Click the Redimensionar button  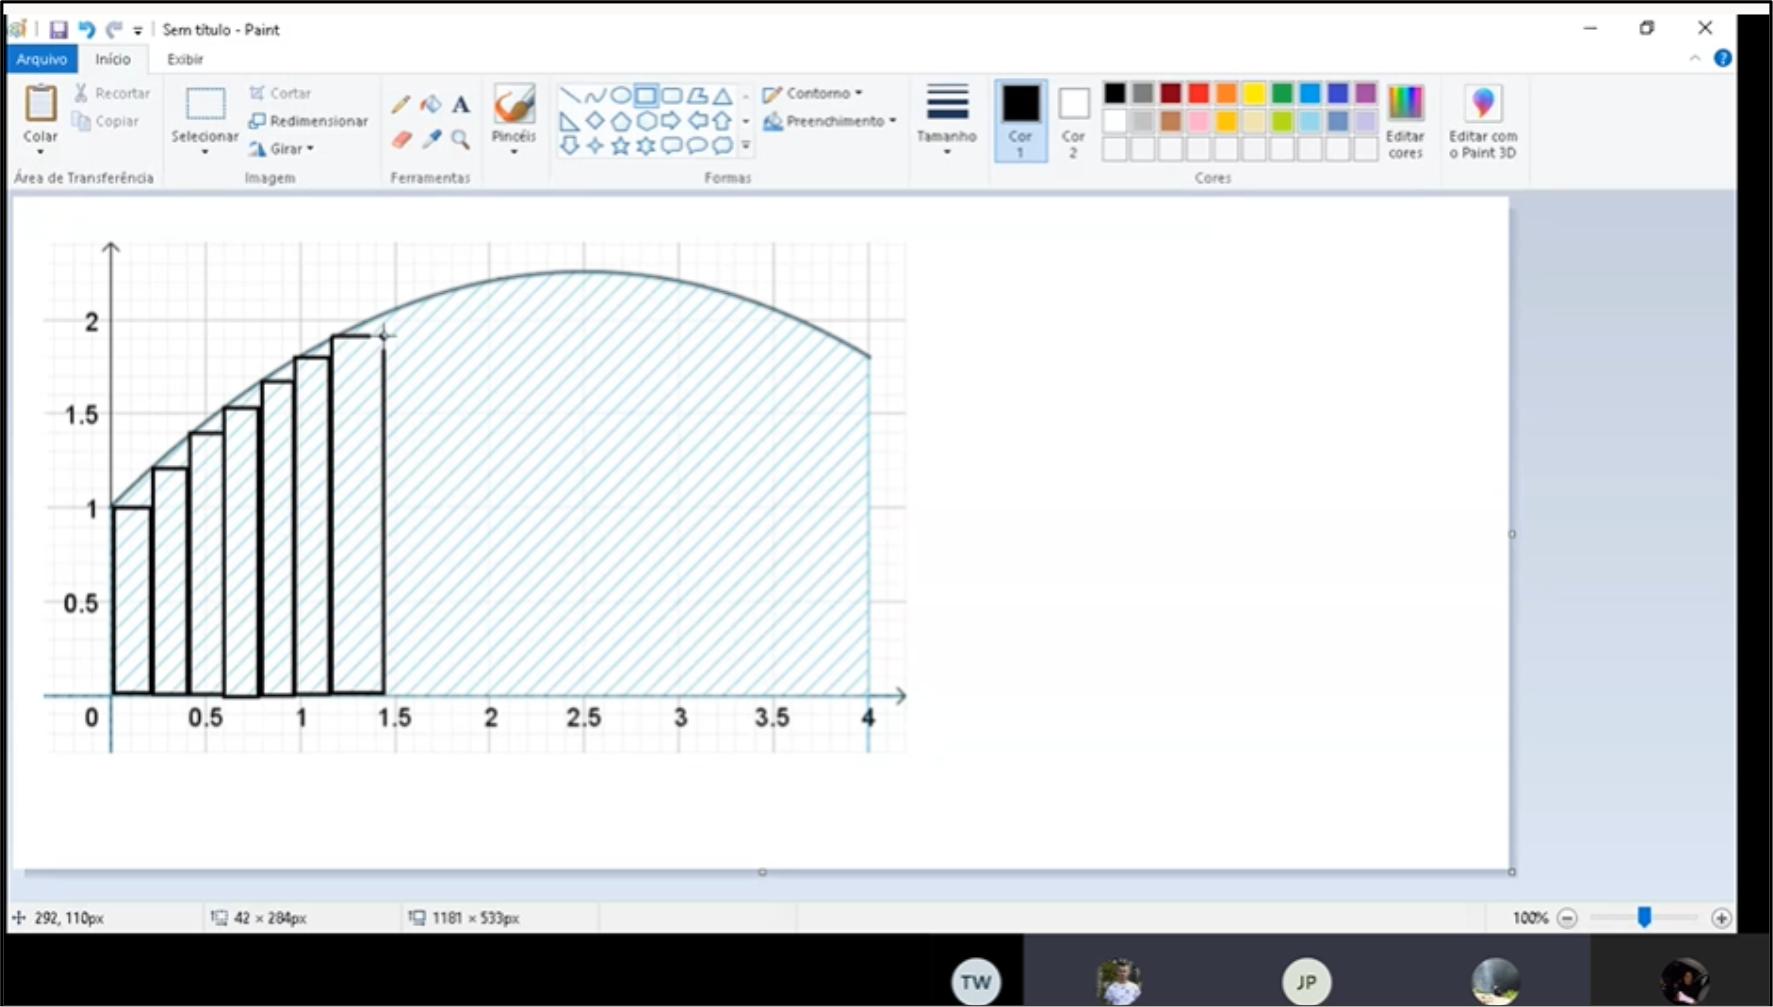(x=308, y=121)
